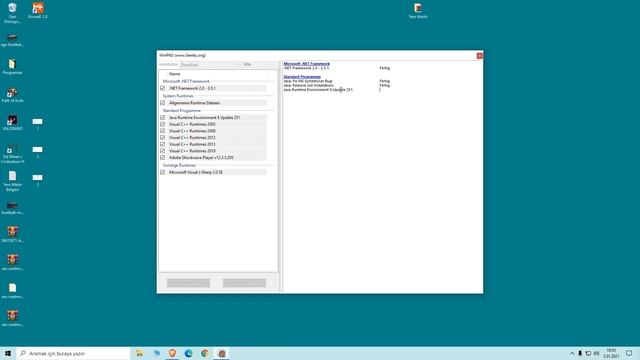Toggle Visual C++ Runtimes 2013 checkbox
Screen dimensions: 640x360
point(162,144)
